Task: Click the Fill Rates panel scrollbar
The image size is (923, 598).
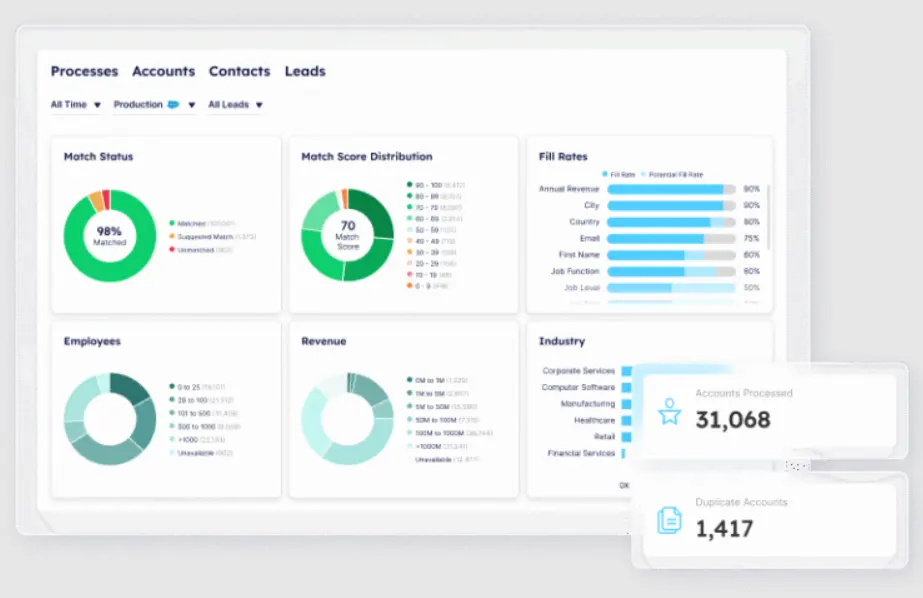Action: [768, 217]
